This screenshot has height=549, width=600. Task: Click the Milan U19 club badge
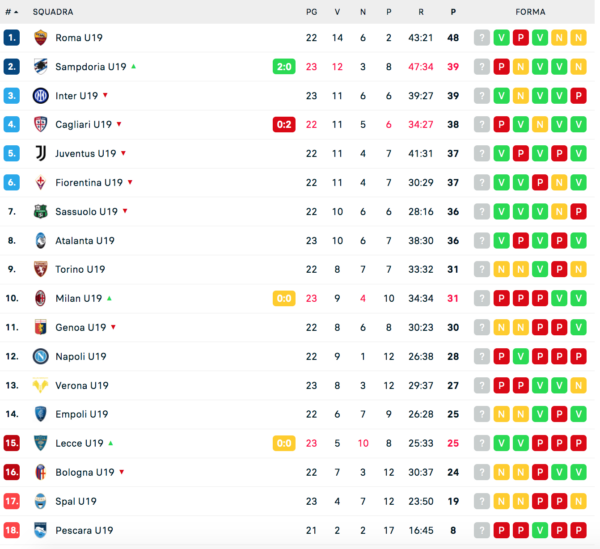coord(40,298)
